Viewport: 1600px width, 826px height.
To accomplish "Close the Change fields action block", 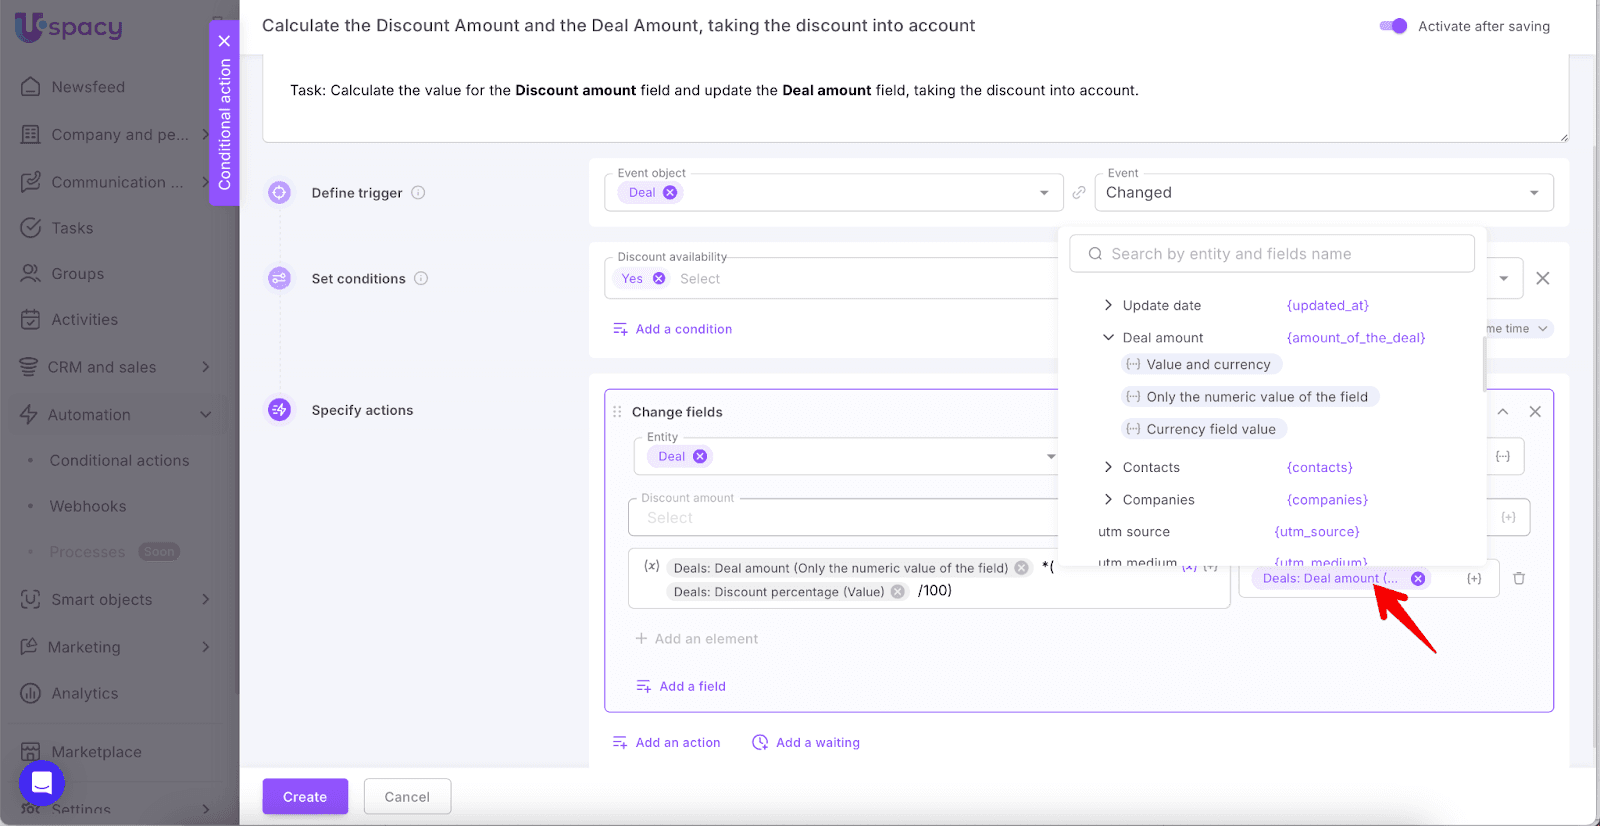I will pos(1535,412).
